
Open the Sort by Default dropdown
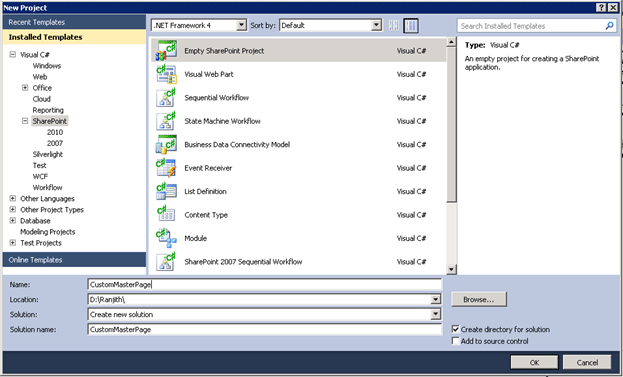376,25
